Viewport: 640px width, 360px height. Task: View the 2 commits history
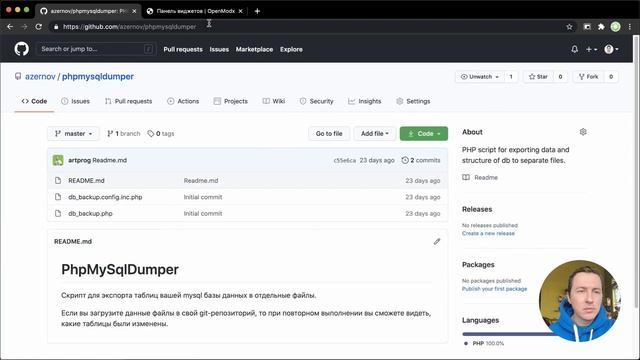[x=421, y=160]
